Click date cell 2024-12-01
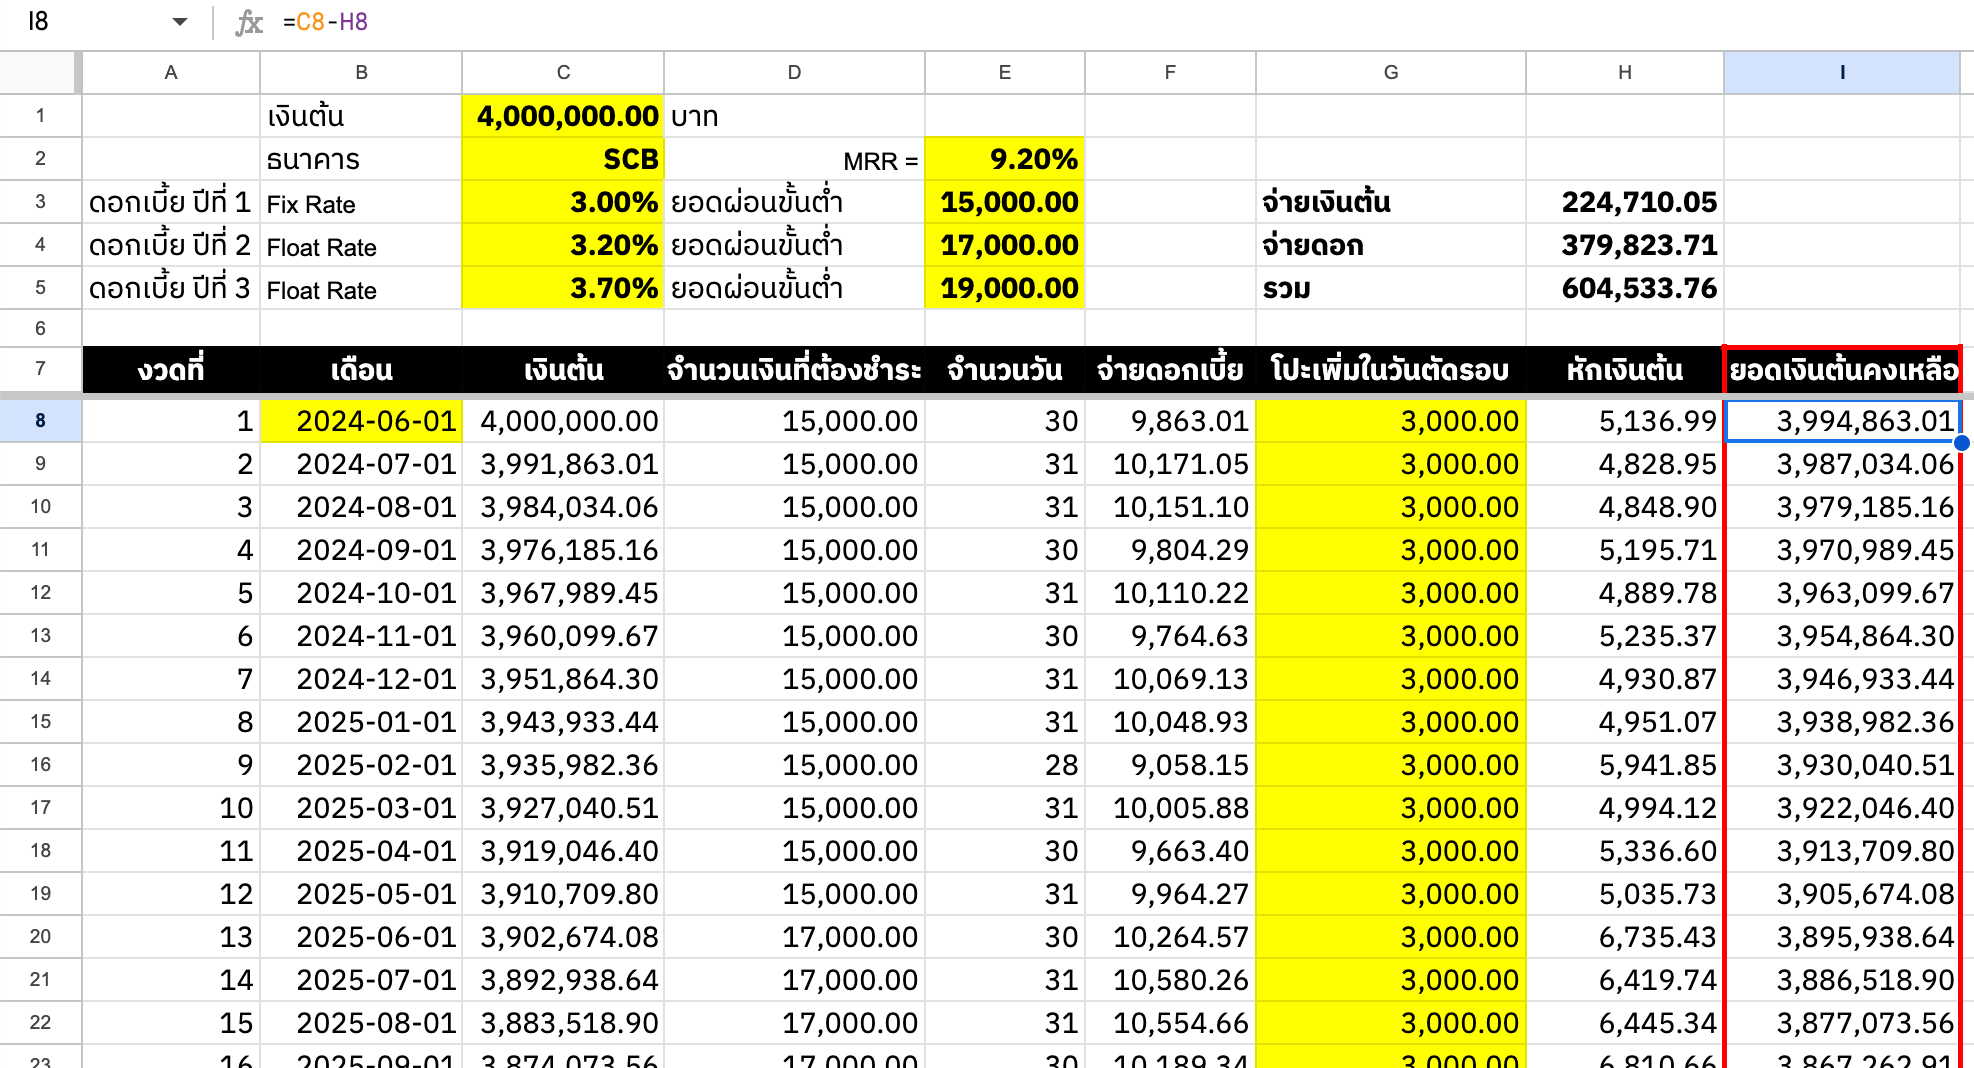This screenshot has width=1974, height=1068. tap(361, 679)
